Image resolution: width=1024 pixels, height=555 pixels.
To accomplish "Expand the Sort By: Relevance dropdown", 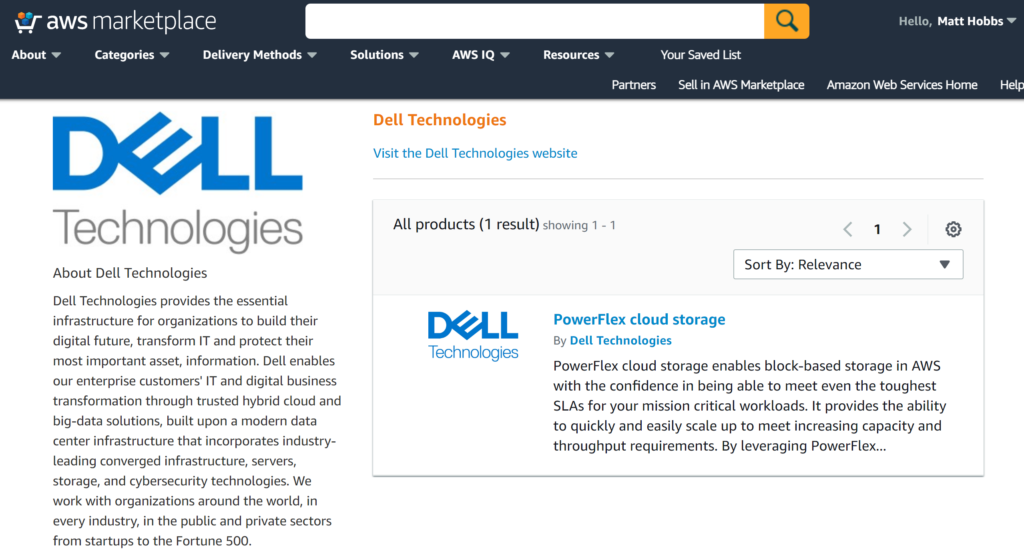I will click(848, 264).
